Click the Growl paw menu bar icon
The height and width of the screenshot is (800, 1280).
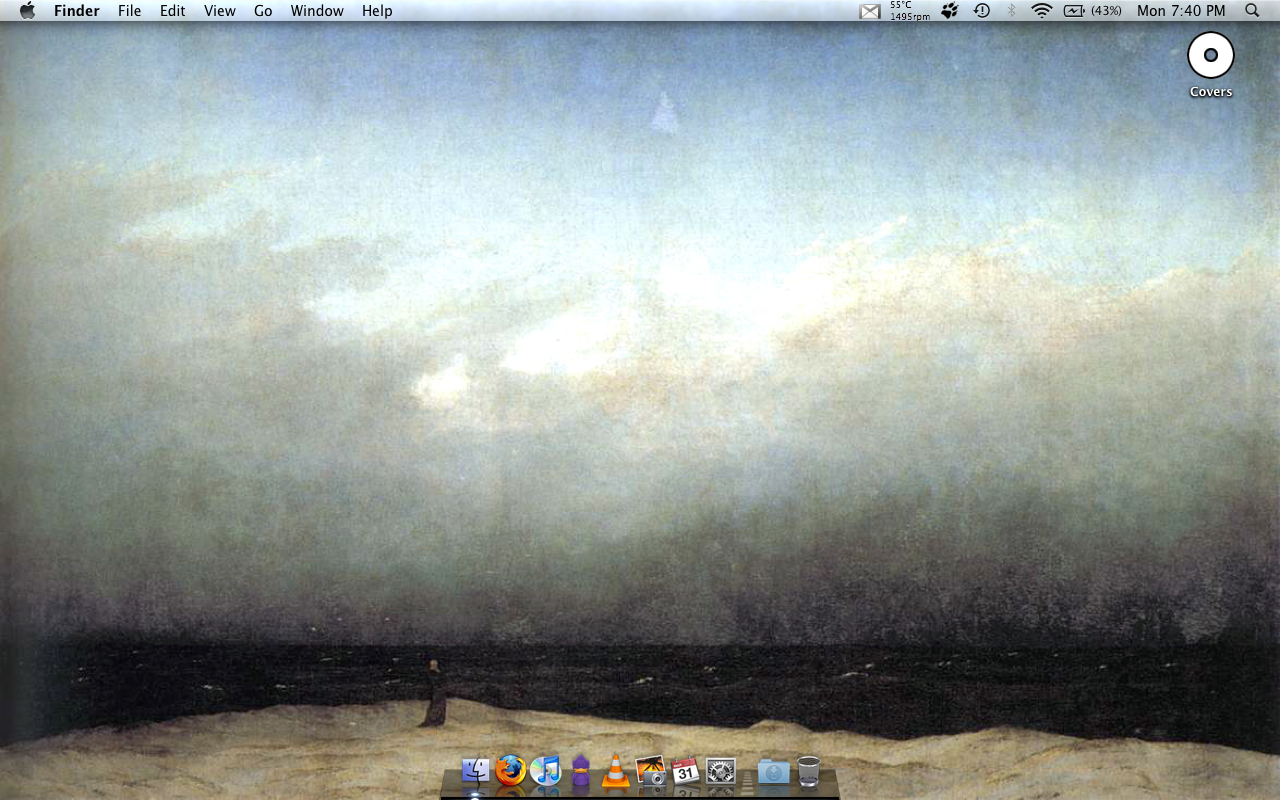[950, 11]
